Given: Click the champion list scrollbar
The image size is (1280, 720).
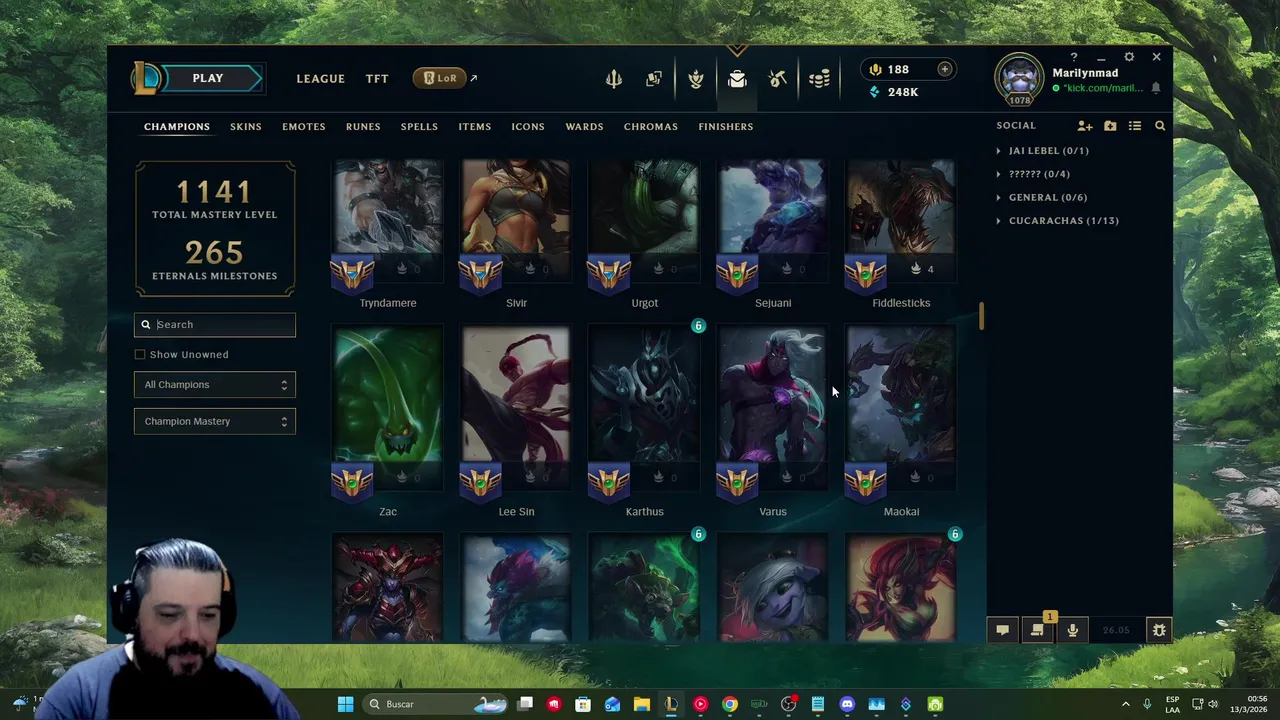Looking at the screenshot, I should point(982,316).
